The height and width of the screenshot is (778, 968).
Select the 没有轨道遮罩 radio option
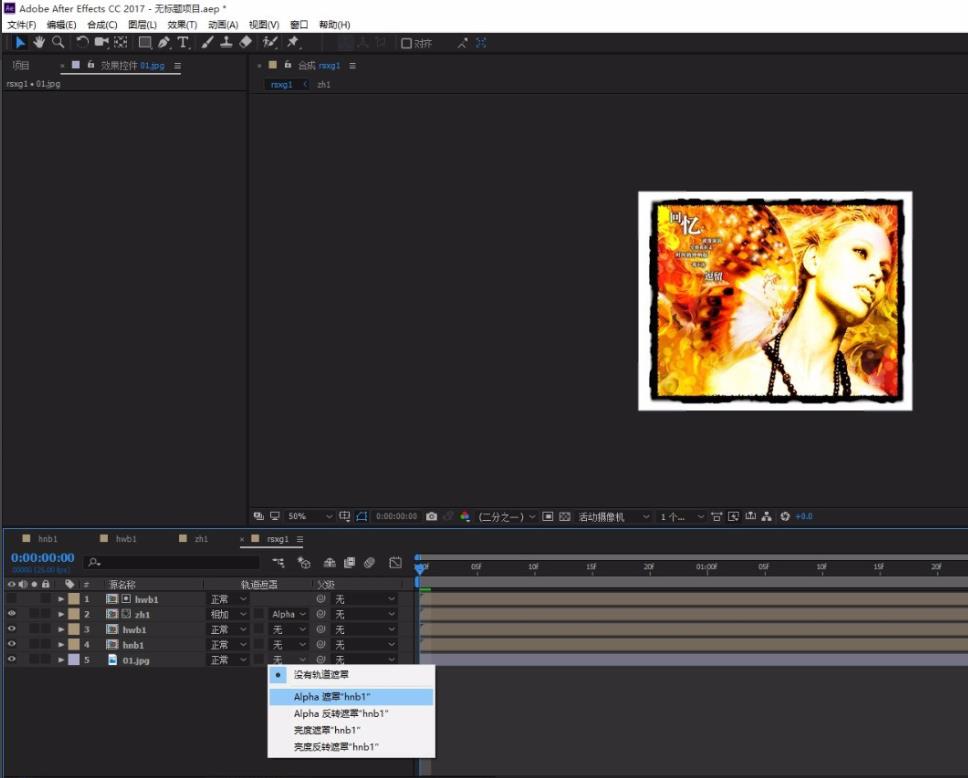click(351, 675)
